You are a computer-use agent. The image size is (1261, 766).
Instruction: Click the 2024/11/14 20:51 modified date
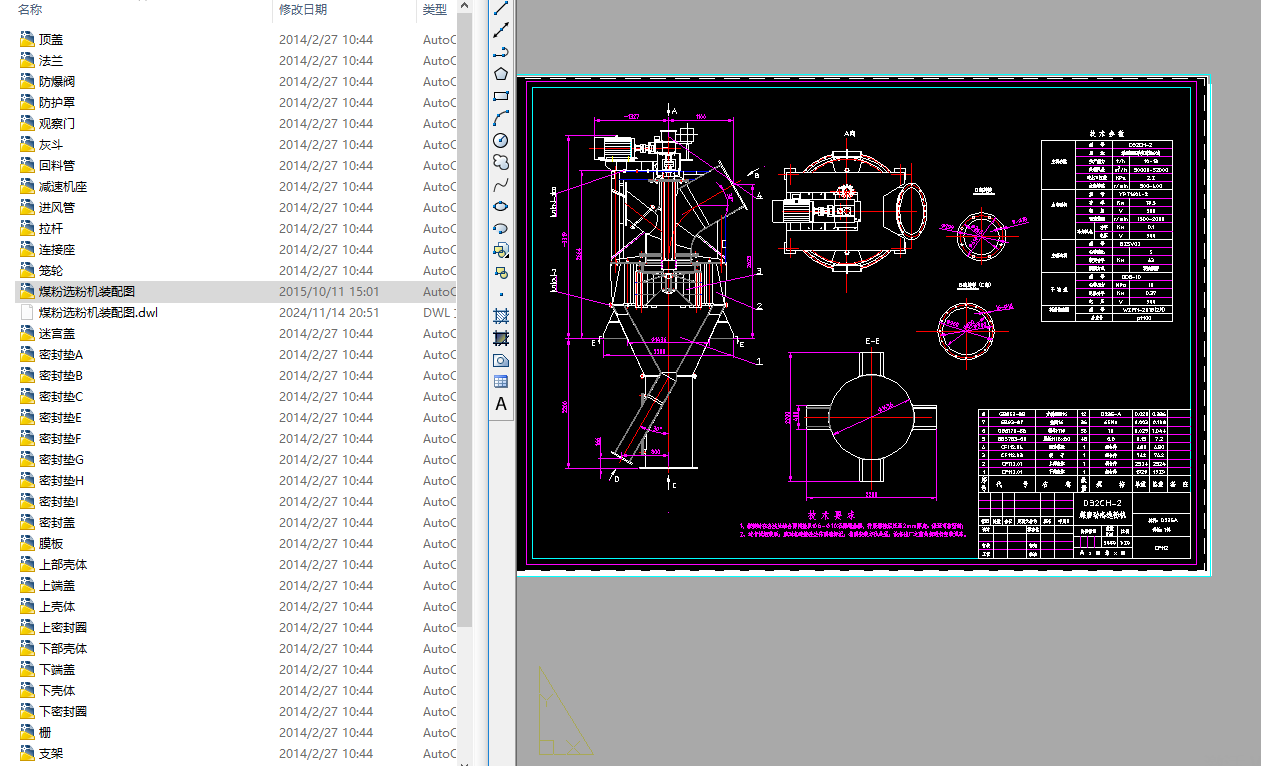click(329, 313)
